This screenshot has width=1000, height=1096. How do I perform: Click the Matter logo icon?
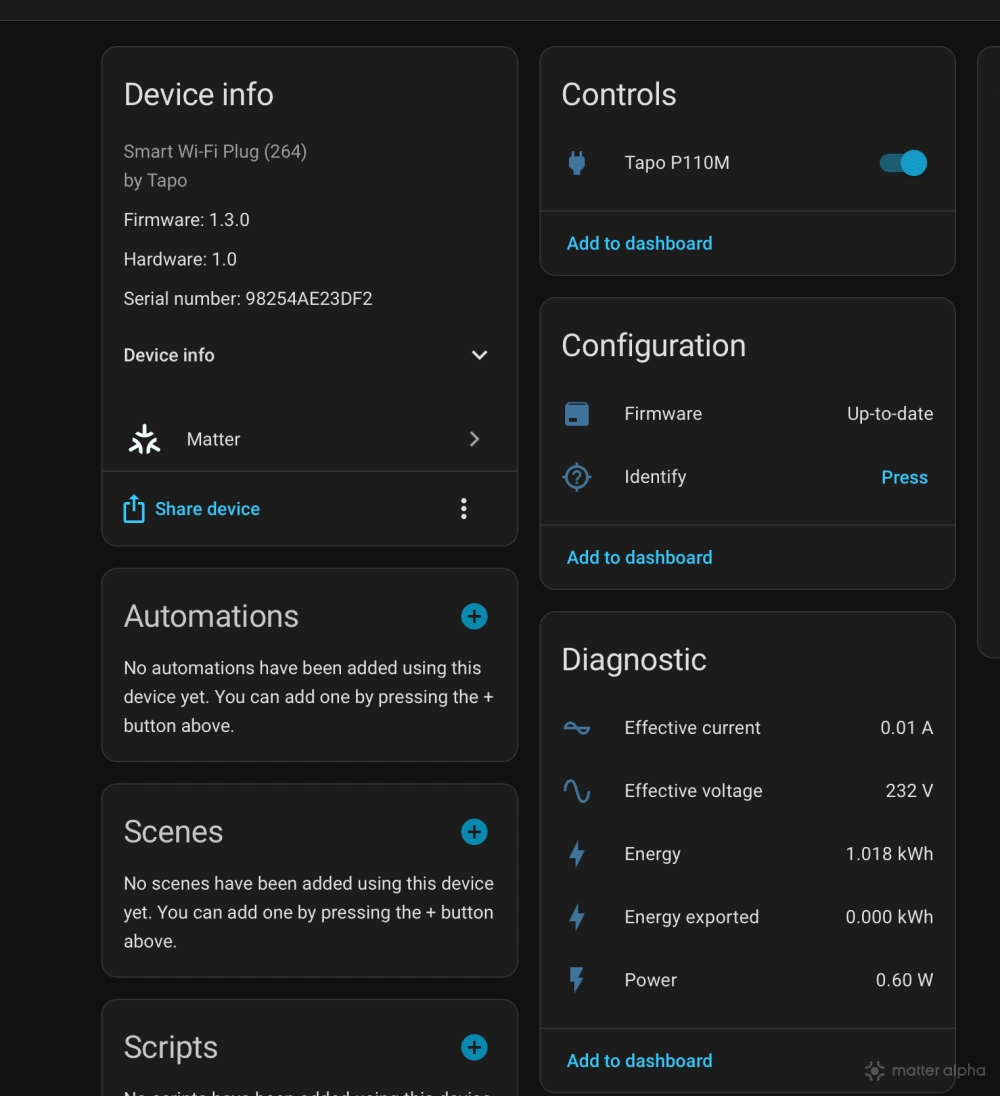(x=145, y=439)
